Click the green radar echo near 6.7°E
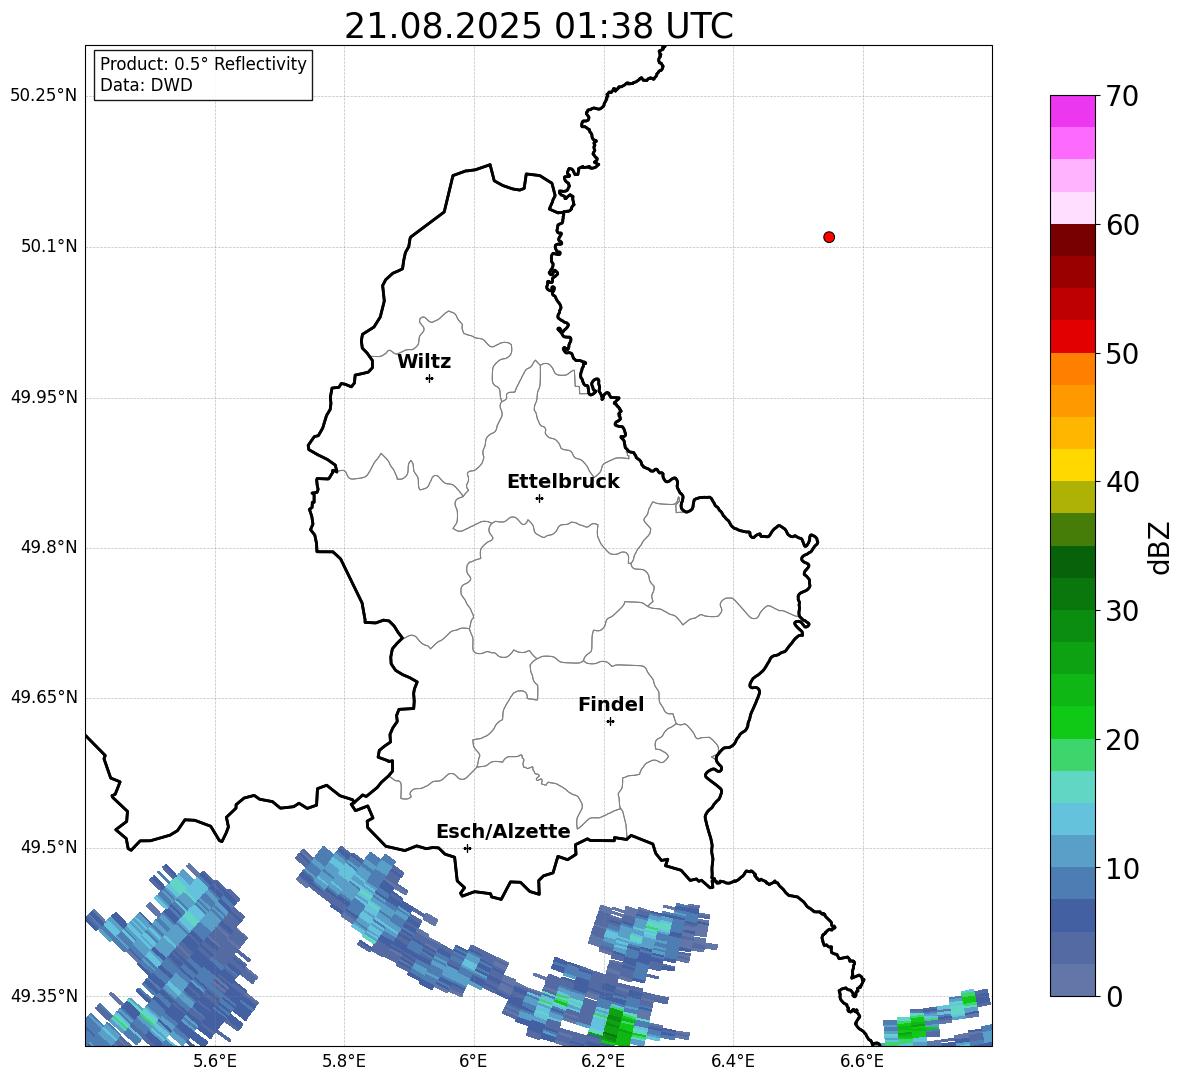The height and width of the screenshot is (1081, 1184). [914, 1026]
